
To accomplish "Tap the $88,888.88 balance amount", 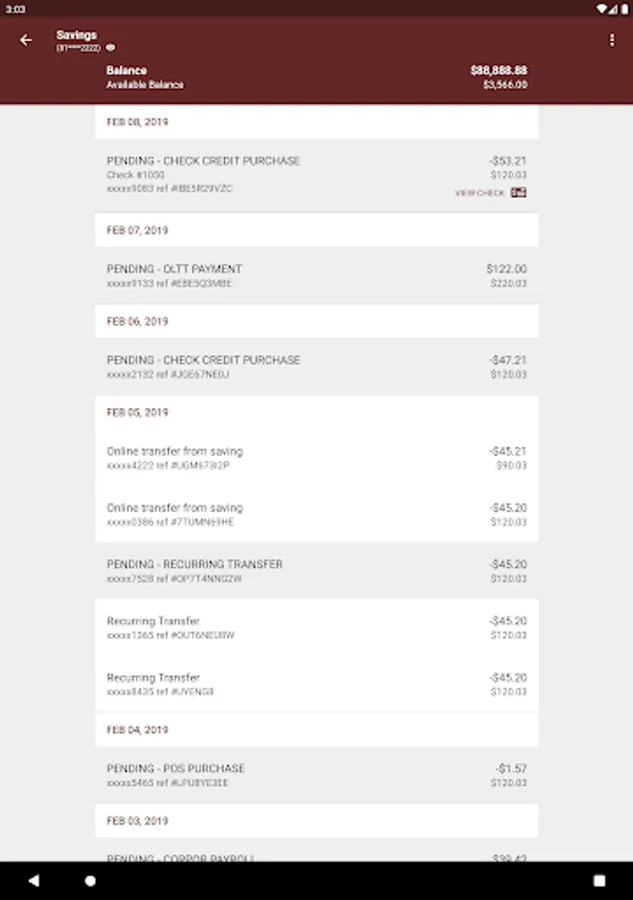I will 498,71.
